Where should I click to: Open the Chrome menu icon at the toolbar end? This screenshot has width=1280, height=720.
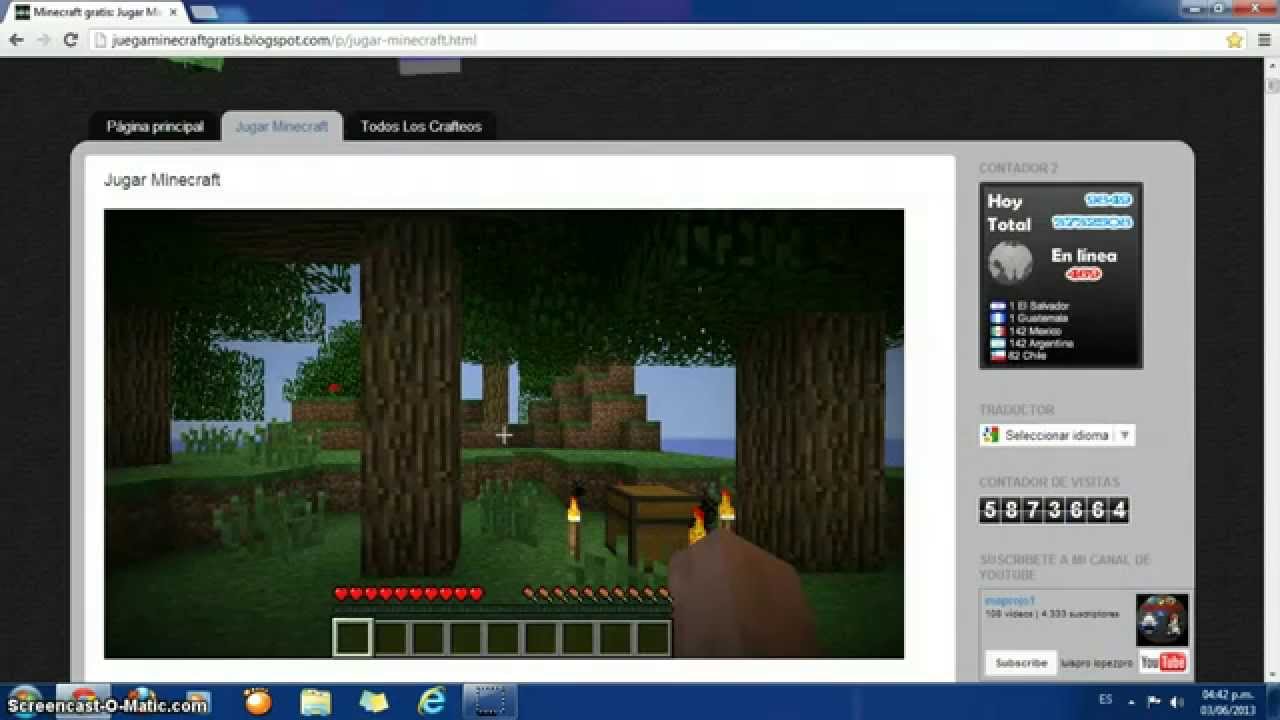[x=1263, y=40]
